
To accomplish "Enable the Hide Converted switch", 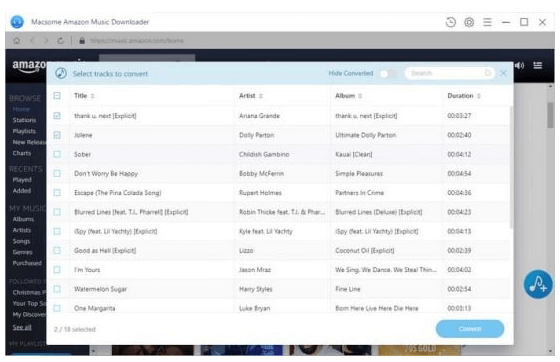I will tap(388, 73).
